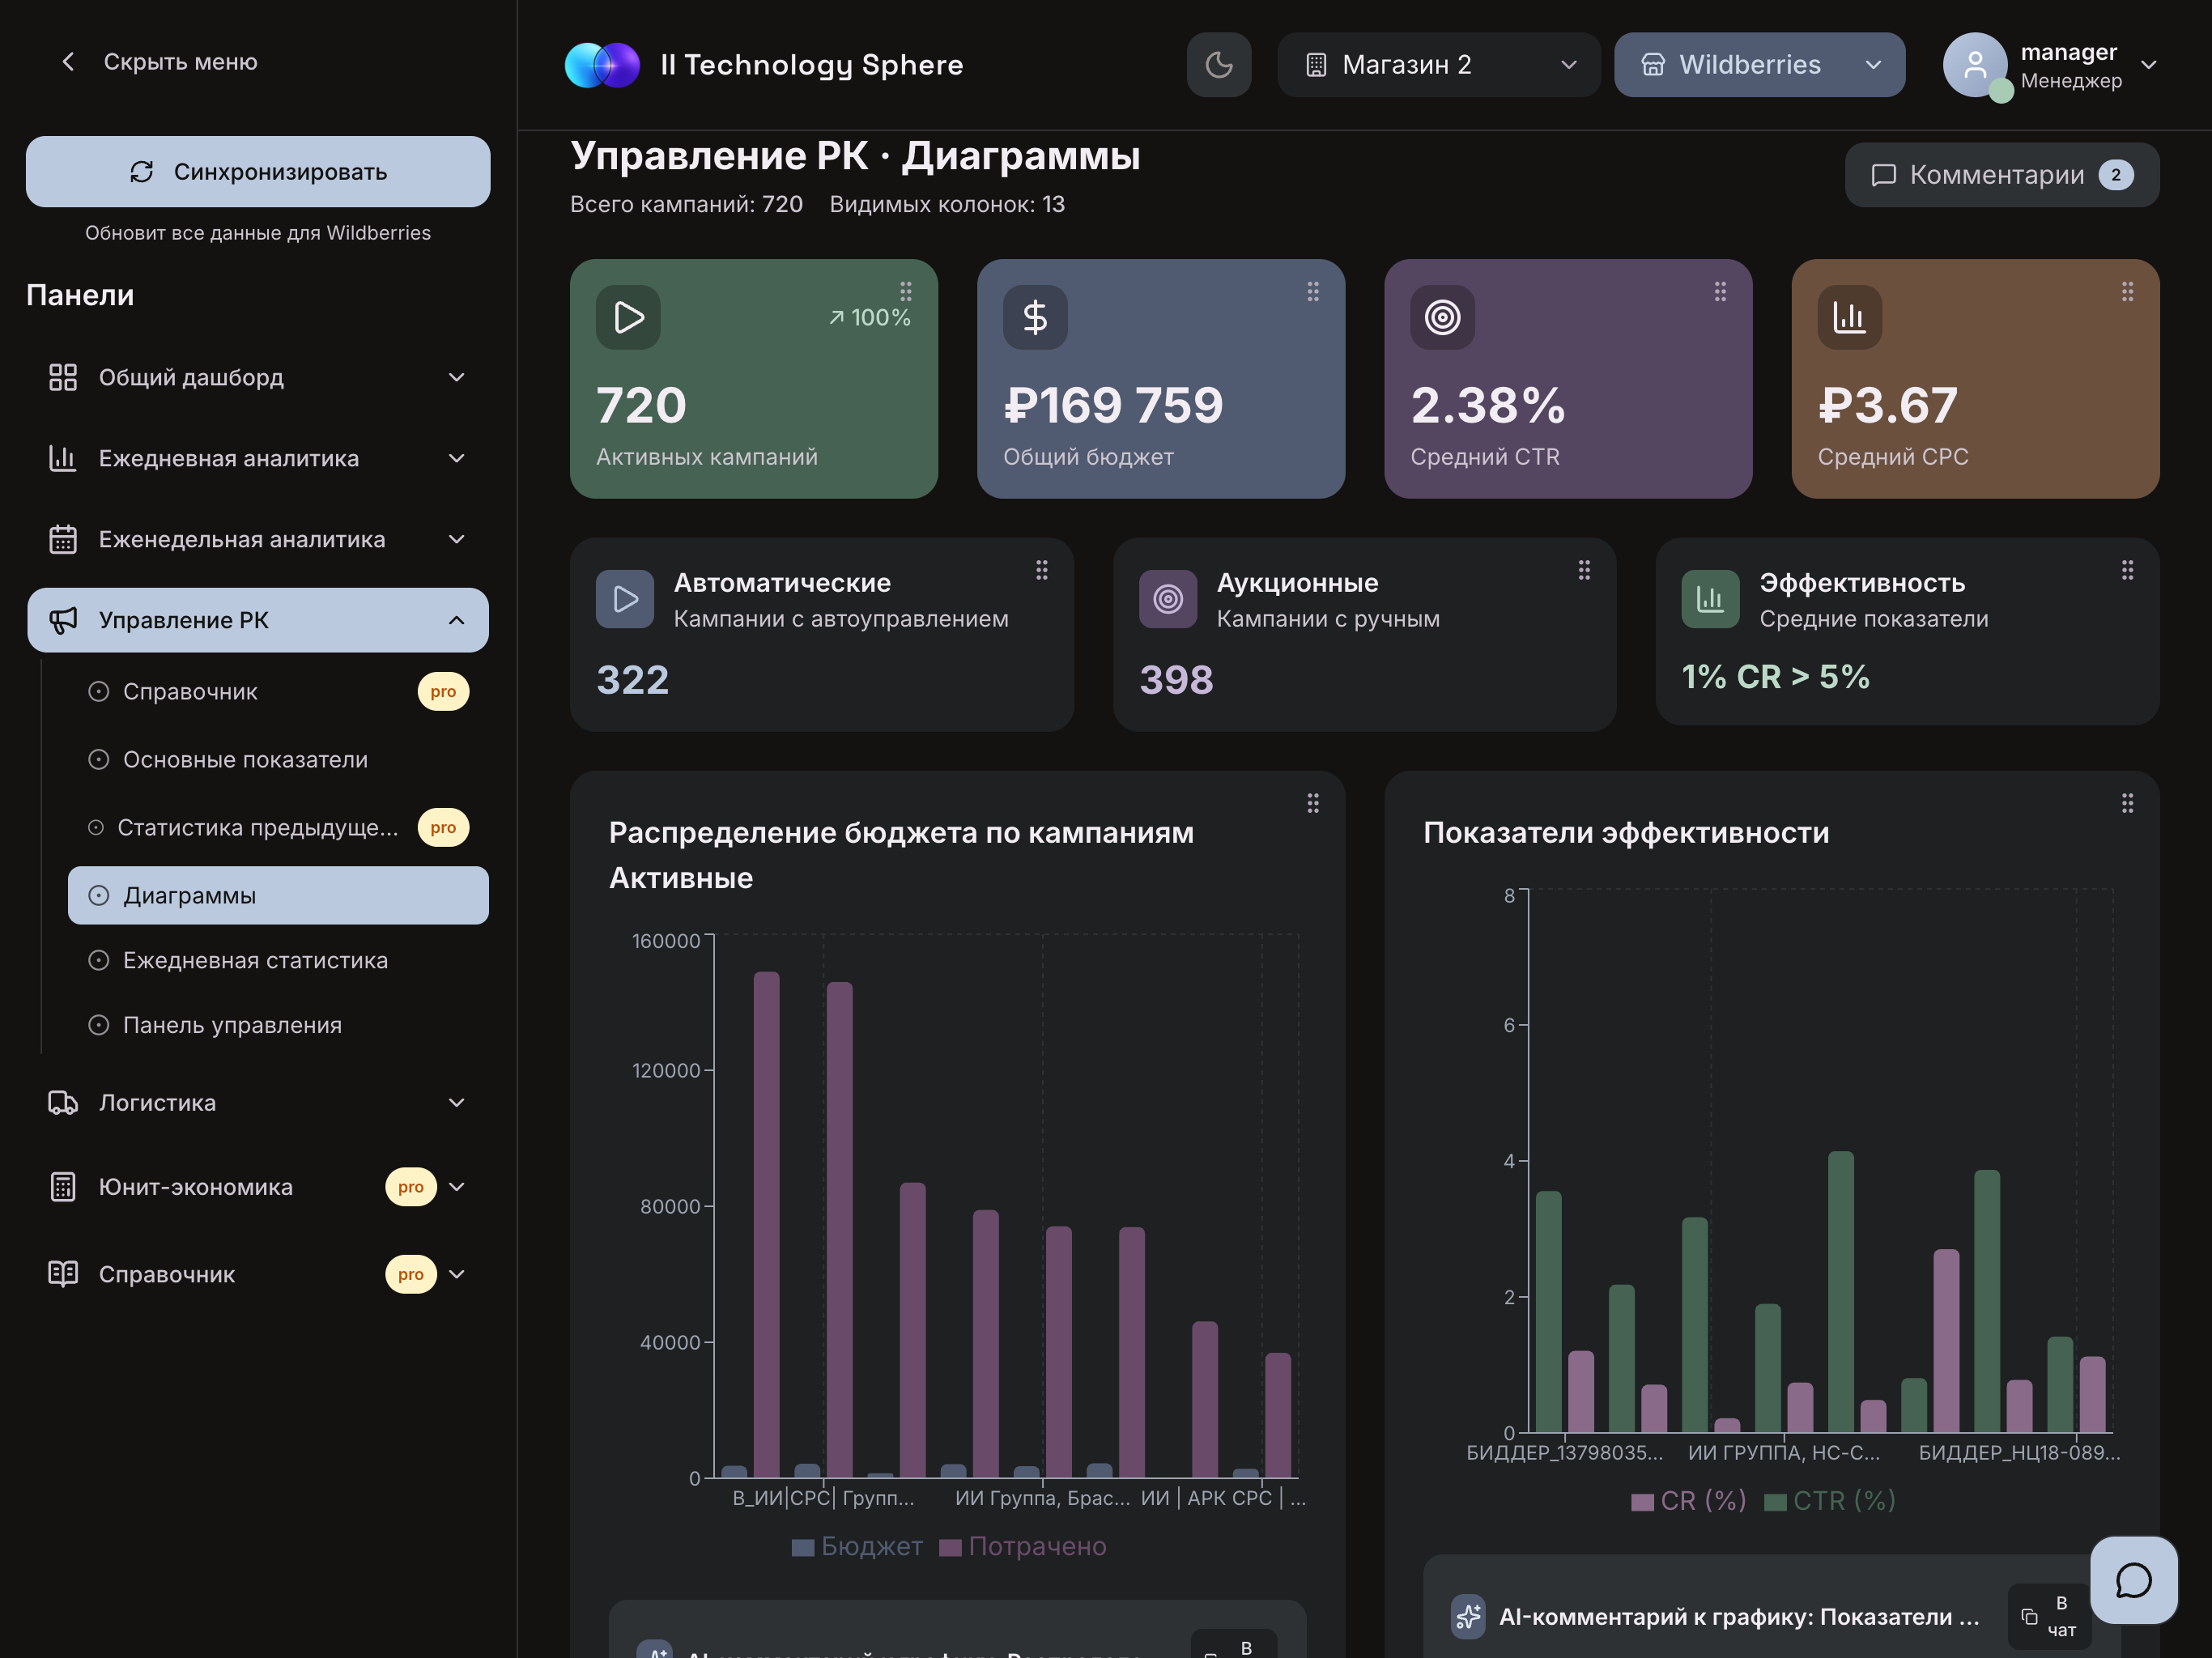
Task: Click the dollar icon on Общий бюджет card
Action: coord(1034,317)
